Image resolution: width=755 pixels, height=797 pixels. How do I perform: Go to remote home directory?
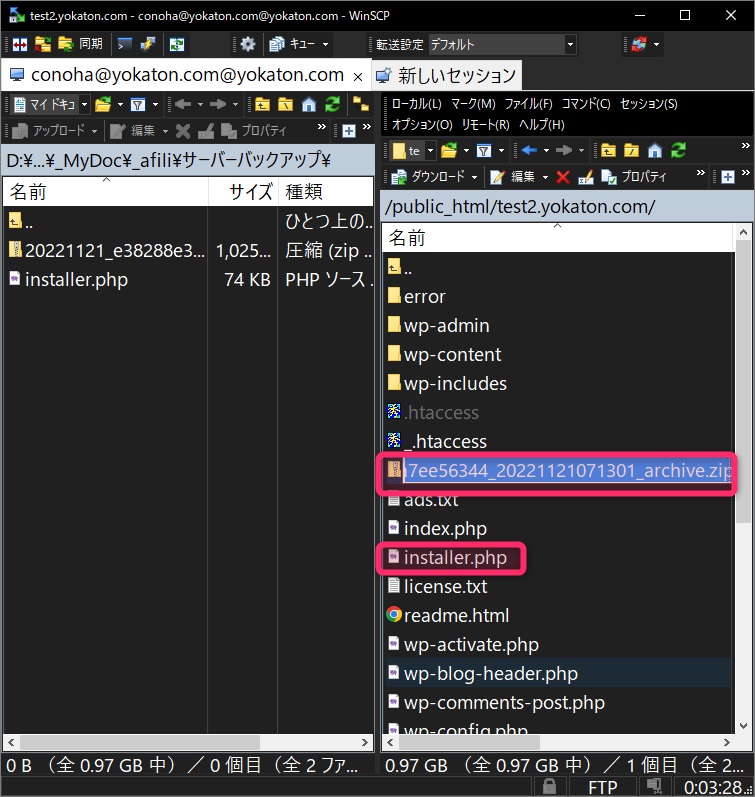655,151
